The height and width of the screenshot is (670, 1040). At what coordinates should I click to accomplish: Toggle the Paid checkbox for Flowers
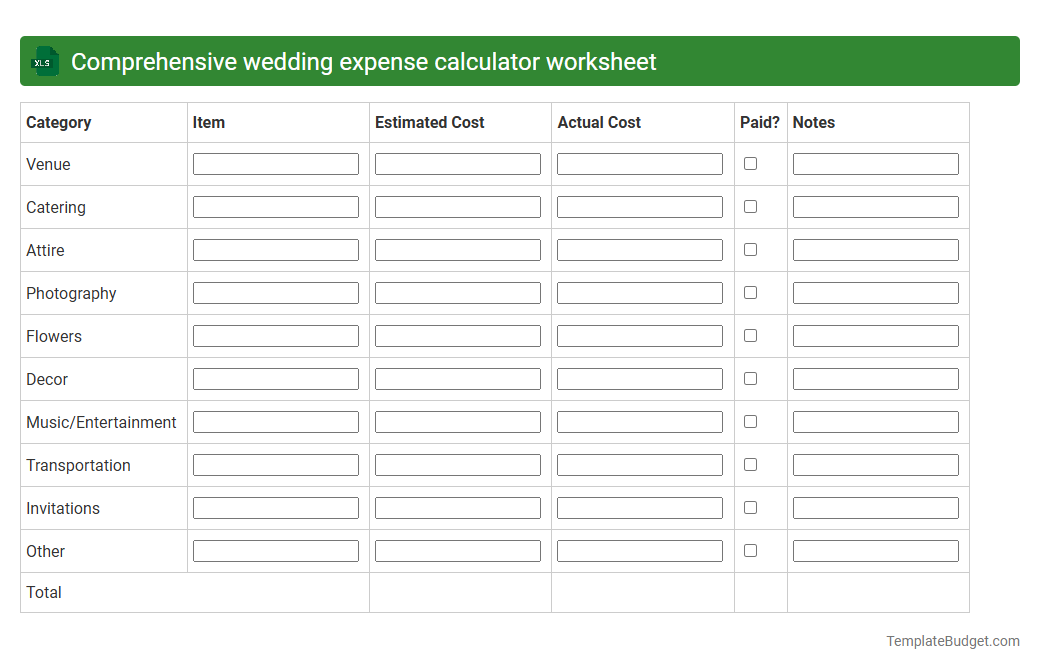click(x=750, y=335)
